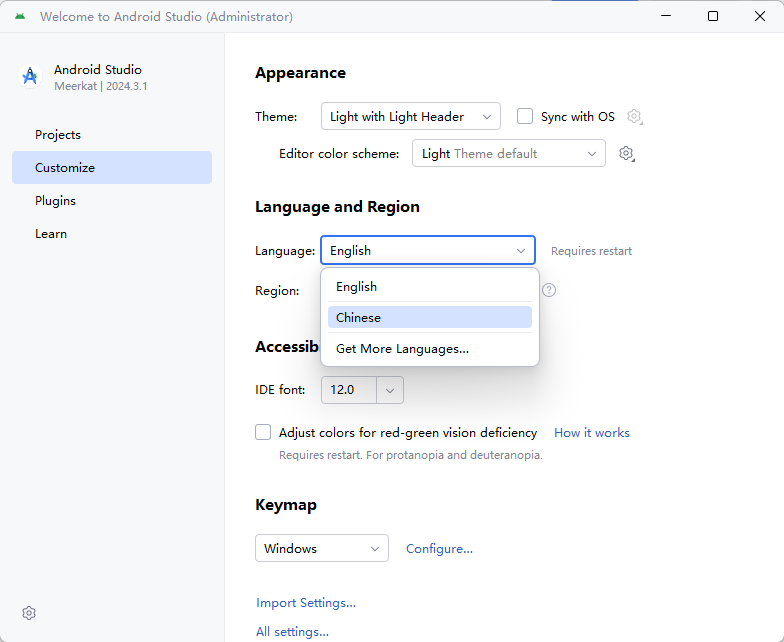Screen dimensions: 784x642
Task: Click the Configure keymap link
Action: (439, 548)
